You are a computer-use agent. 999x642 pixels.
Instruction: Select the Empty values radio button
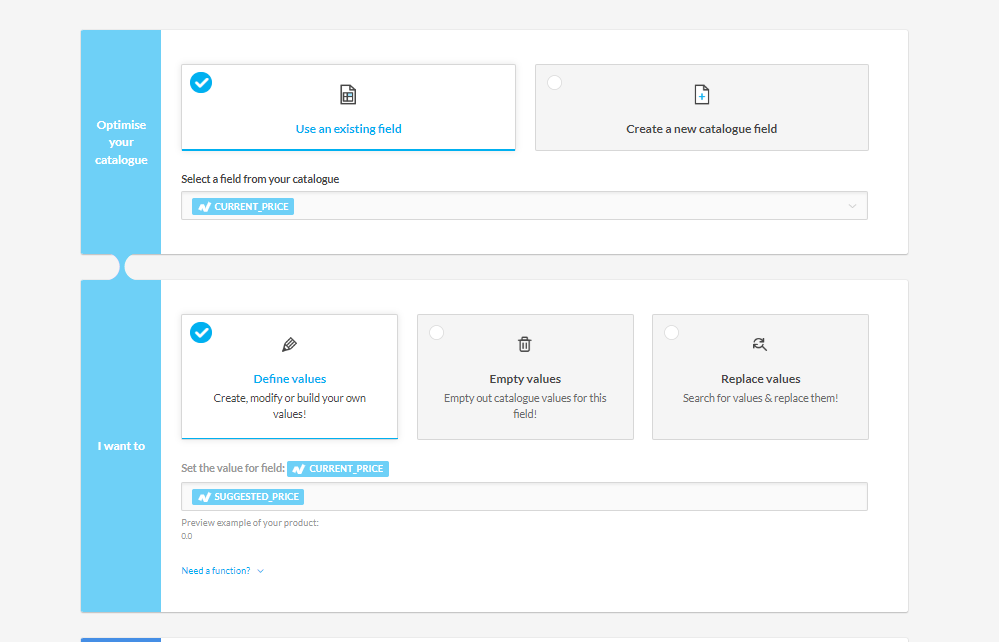[436, 333]
